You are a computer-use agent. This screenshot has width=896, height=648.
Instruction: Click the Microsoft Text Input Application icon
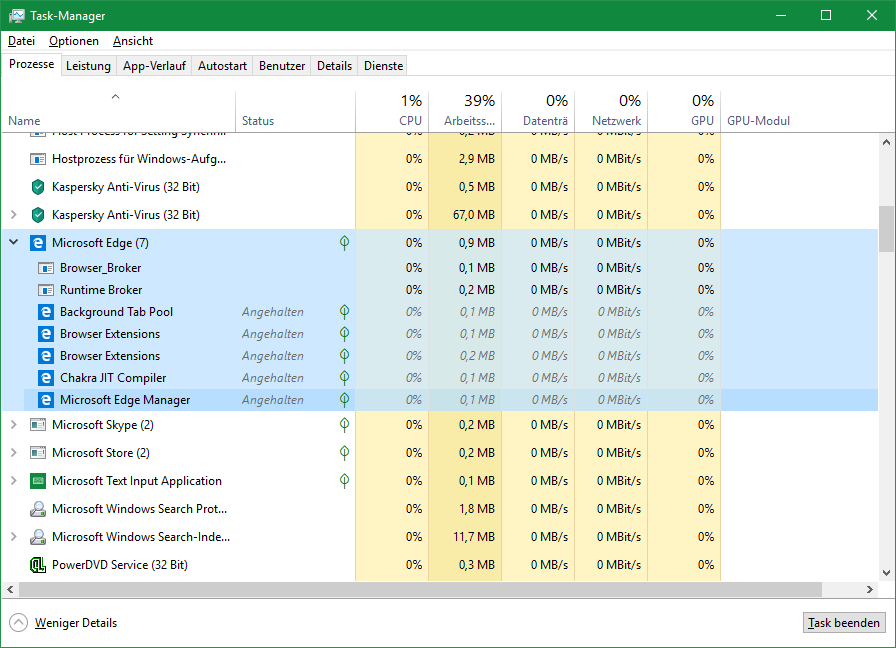tap(38, 481)
